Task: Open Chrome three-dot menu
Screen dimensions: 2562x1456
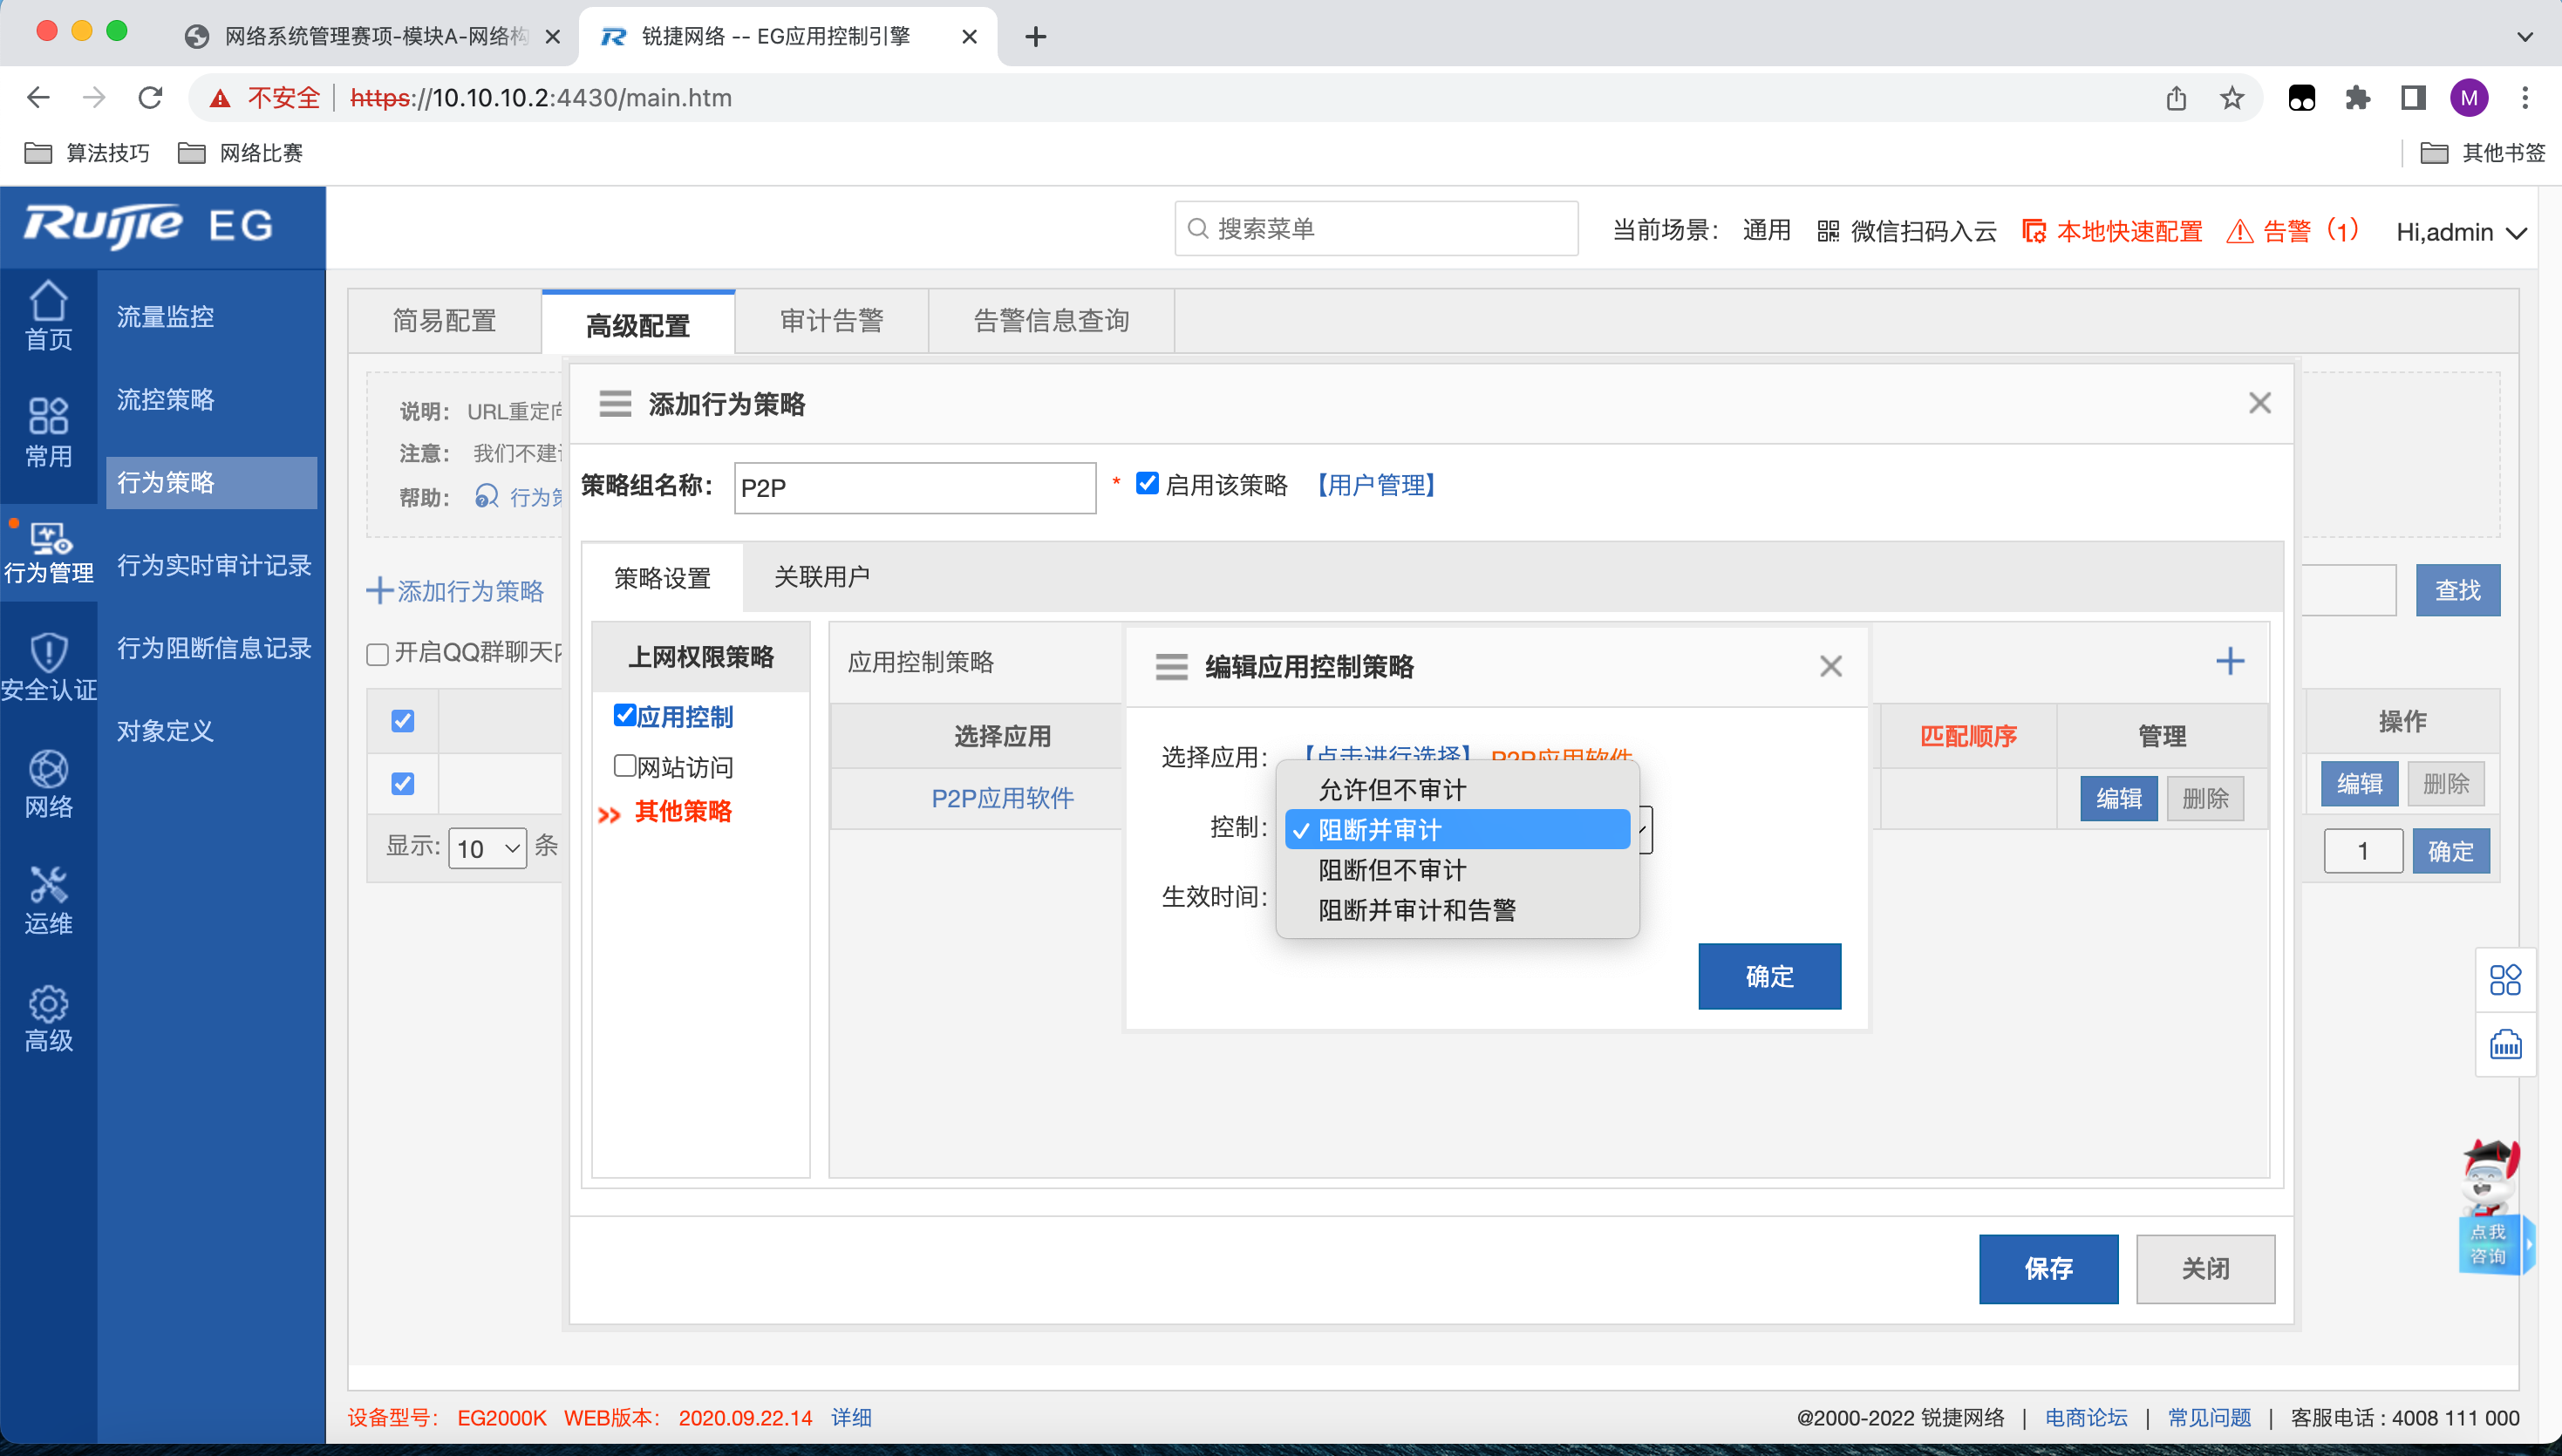Action: coord(2525,97)
